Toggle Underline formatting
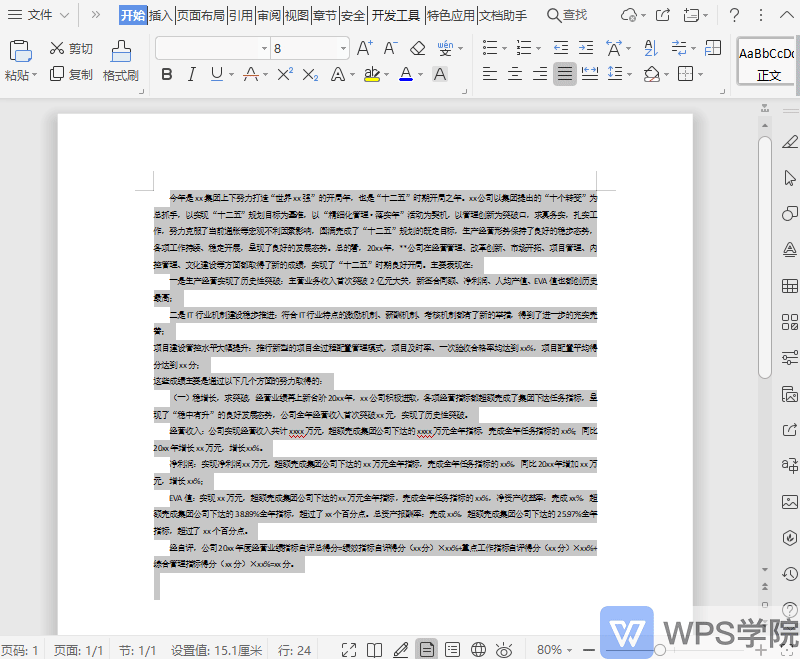Image resolution: width=800 pixels, height=659 pixels. [217, 74]
